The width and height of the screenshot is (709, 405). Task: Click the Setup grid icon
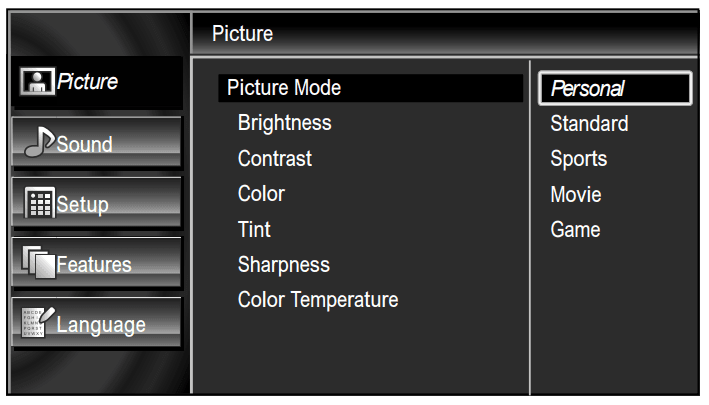point(38,203)
